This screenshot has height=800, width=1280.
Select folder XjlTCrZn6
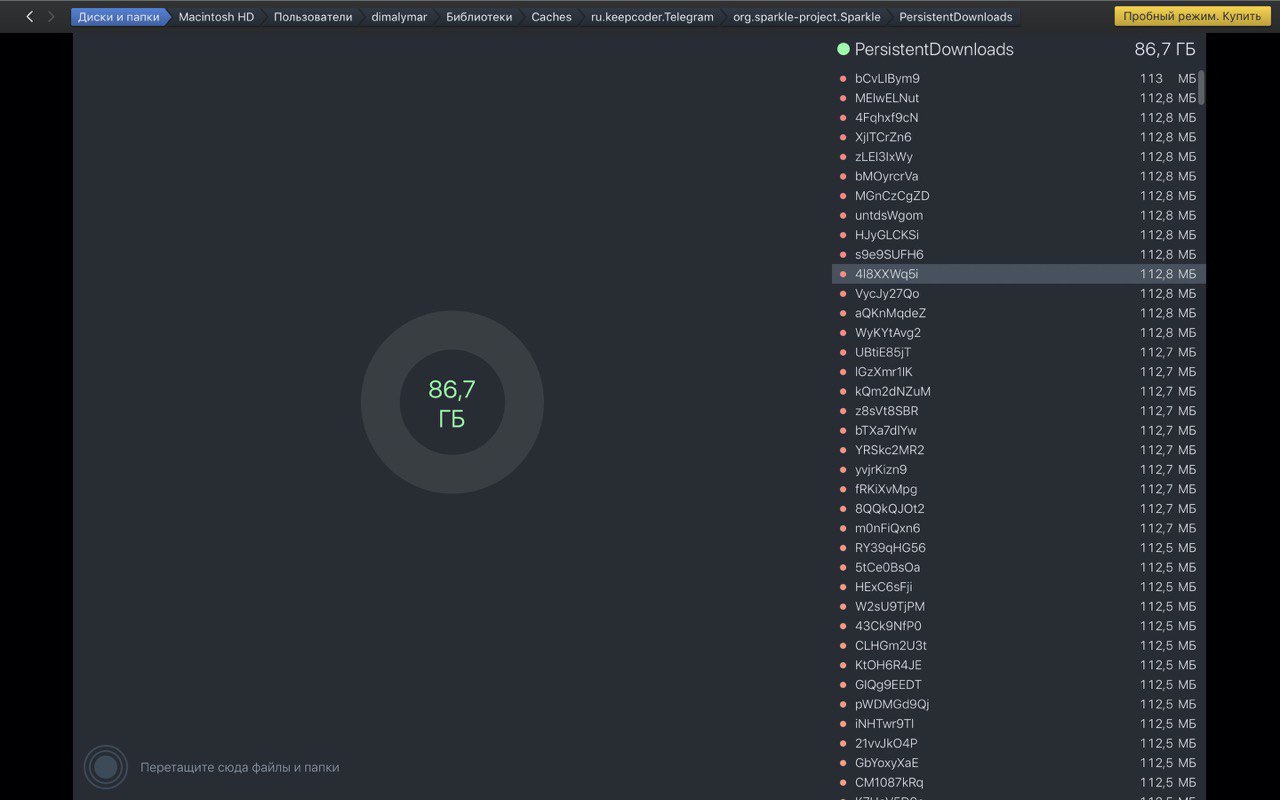click(1019, 137)
